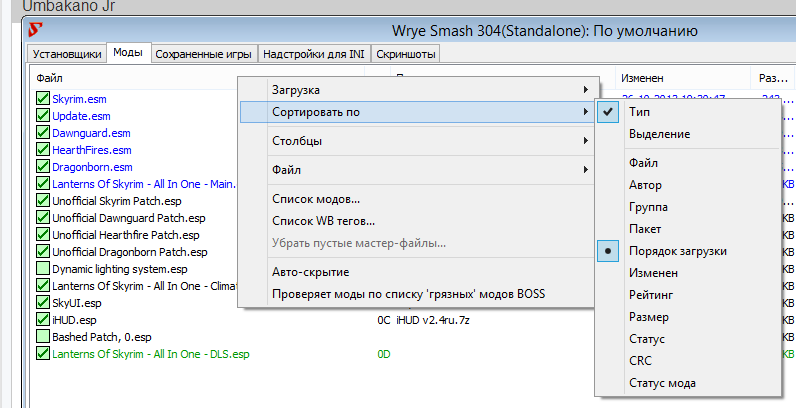796x408 pixels.
Task: Sort by Файл in submenu
Action: tap(688, 163)
